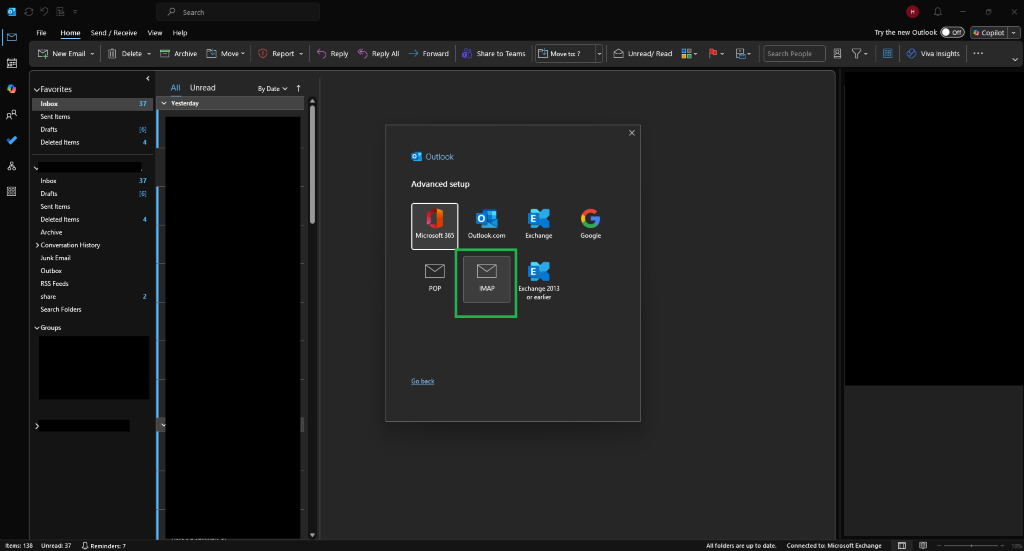Screen dimensions: 1024x551
Task: Open the Categorize color squares dropdown
Action: (x=689, y=54)
